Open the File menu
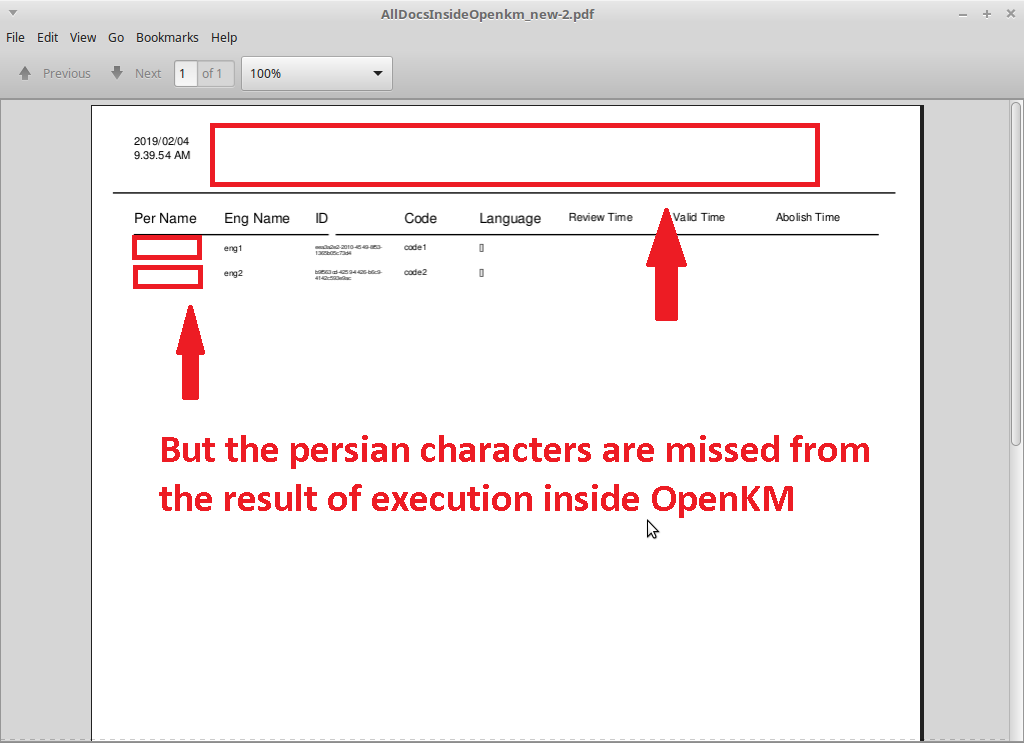The width and height of the screenshot is (1024, 743). coord(15,37)
